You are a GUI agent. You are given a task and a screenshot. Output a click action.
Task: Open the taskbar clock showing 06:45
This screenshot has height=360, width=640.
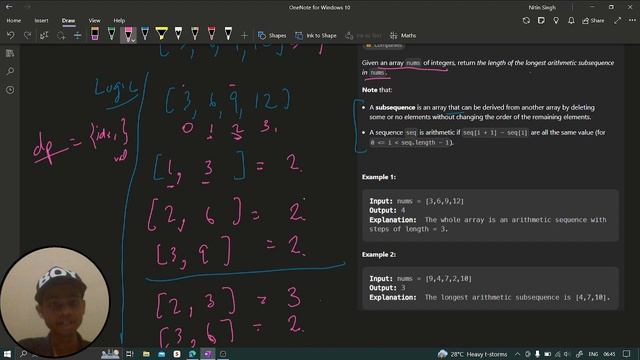coord(609,354)
